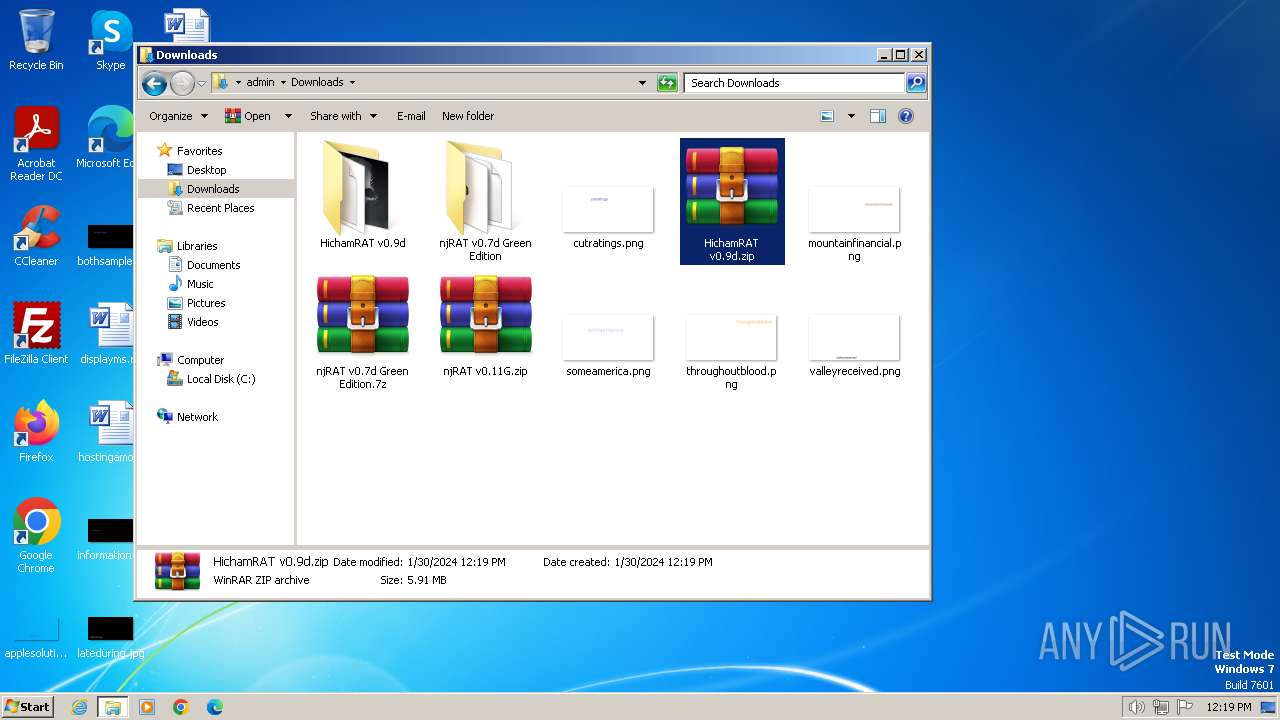Screen dimensions: 1280x720
Task: Select the someamerica.png file
Action: pos(608,344)
